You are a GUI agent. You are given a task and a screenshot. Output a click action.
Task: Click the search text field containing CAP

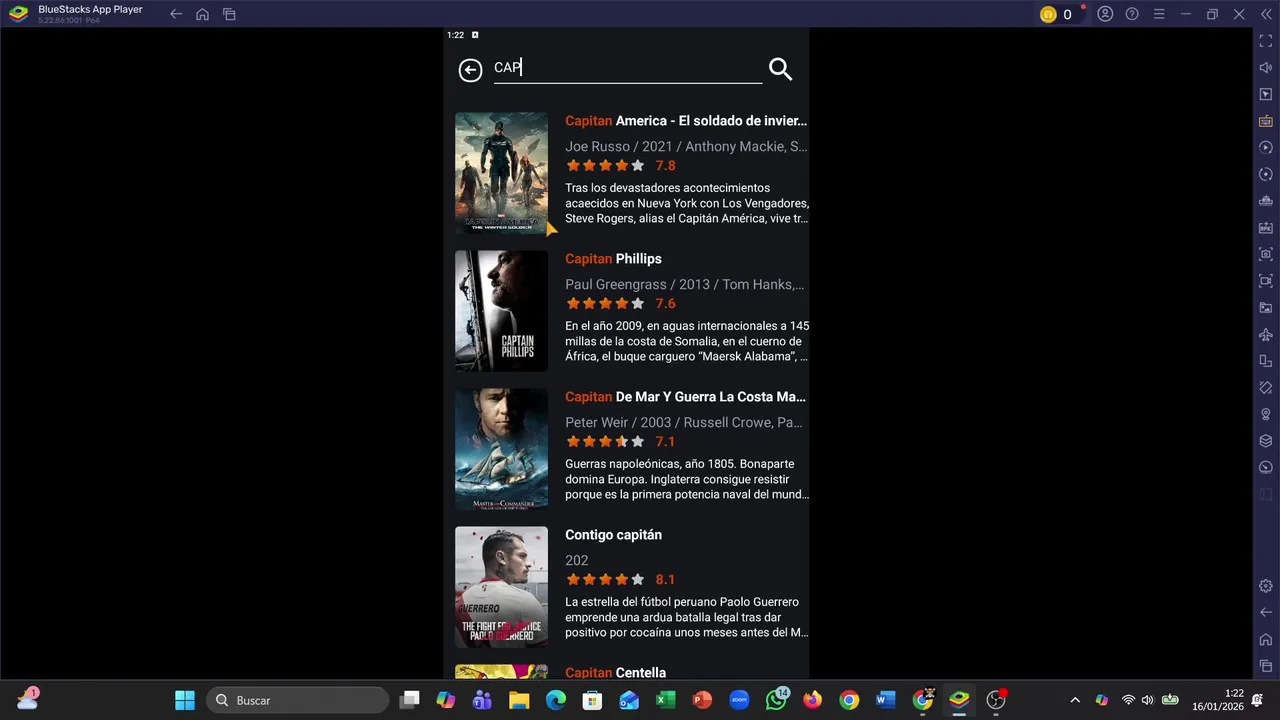click(x=628, y=68)
